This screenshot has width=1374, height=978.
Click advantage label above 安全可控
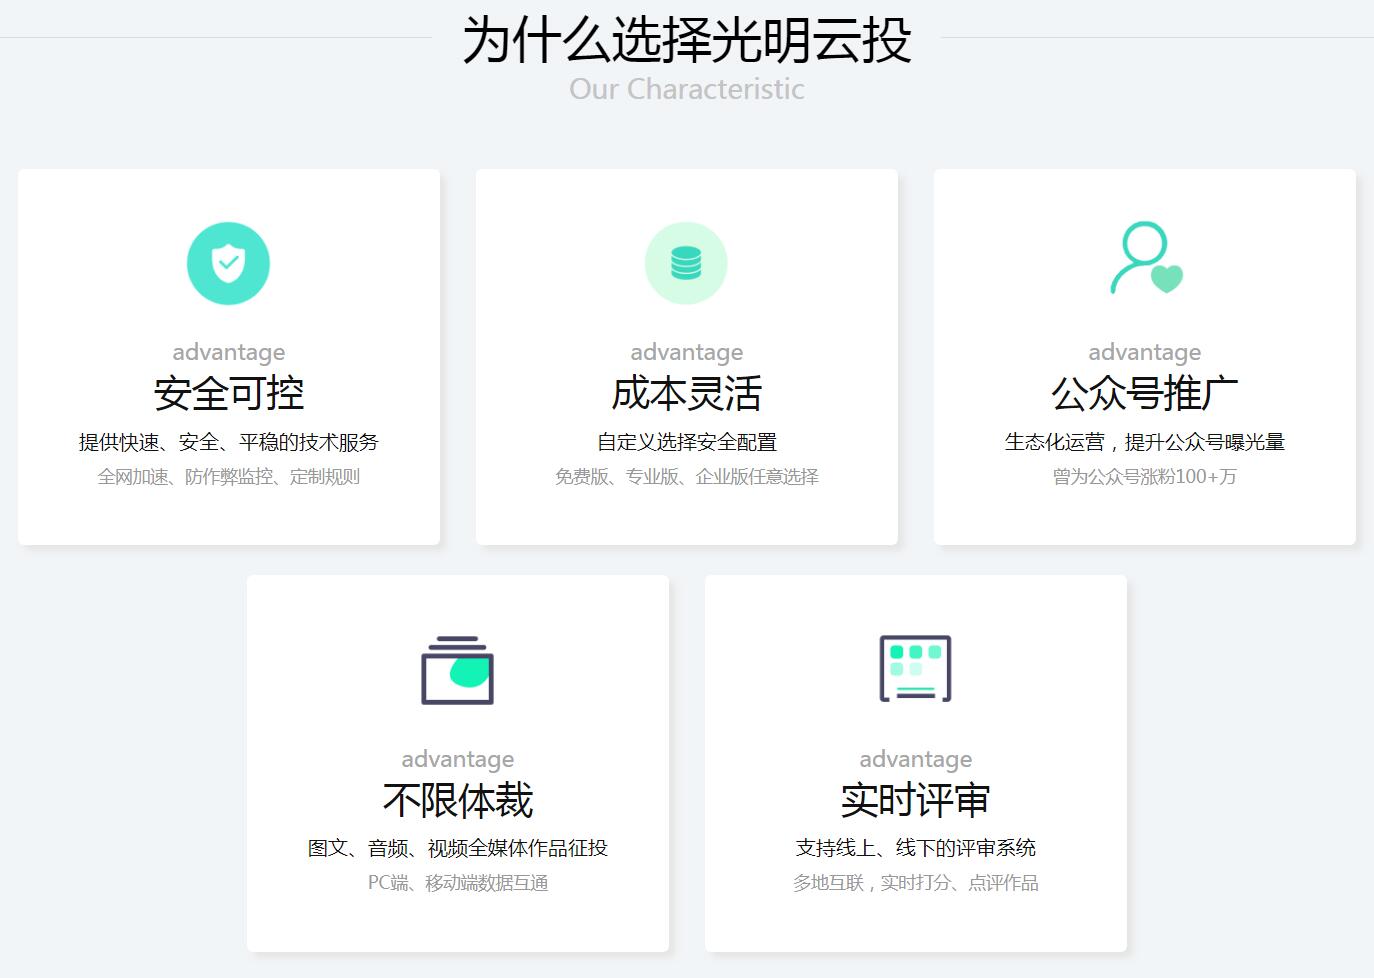[x=229, y=352]
